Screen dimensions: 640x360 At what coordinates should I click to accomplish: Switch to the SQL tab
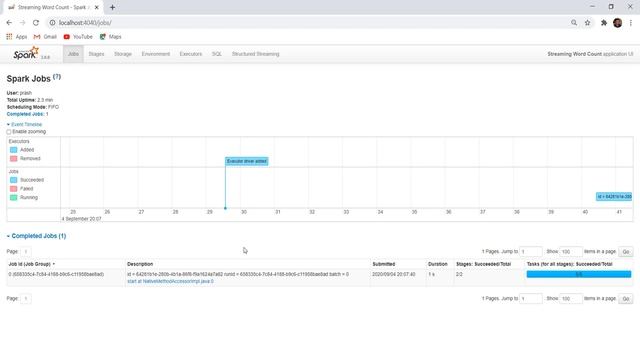pyautogui.click(x=217, y=54)
